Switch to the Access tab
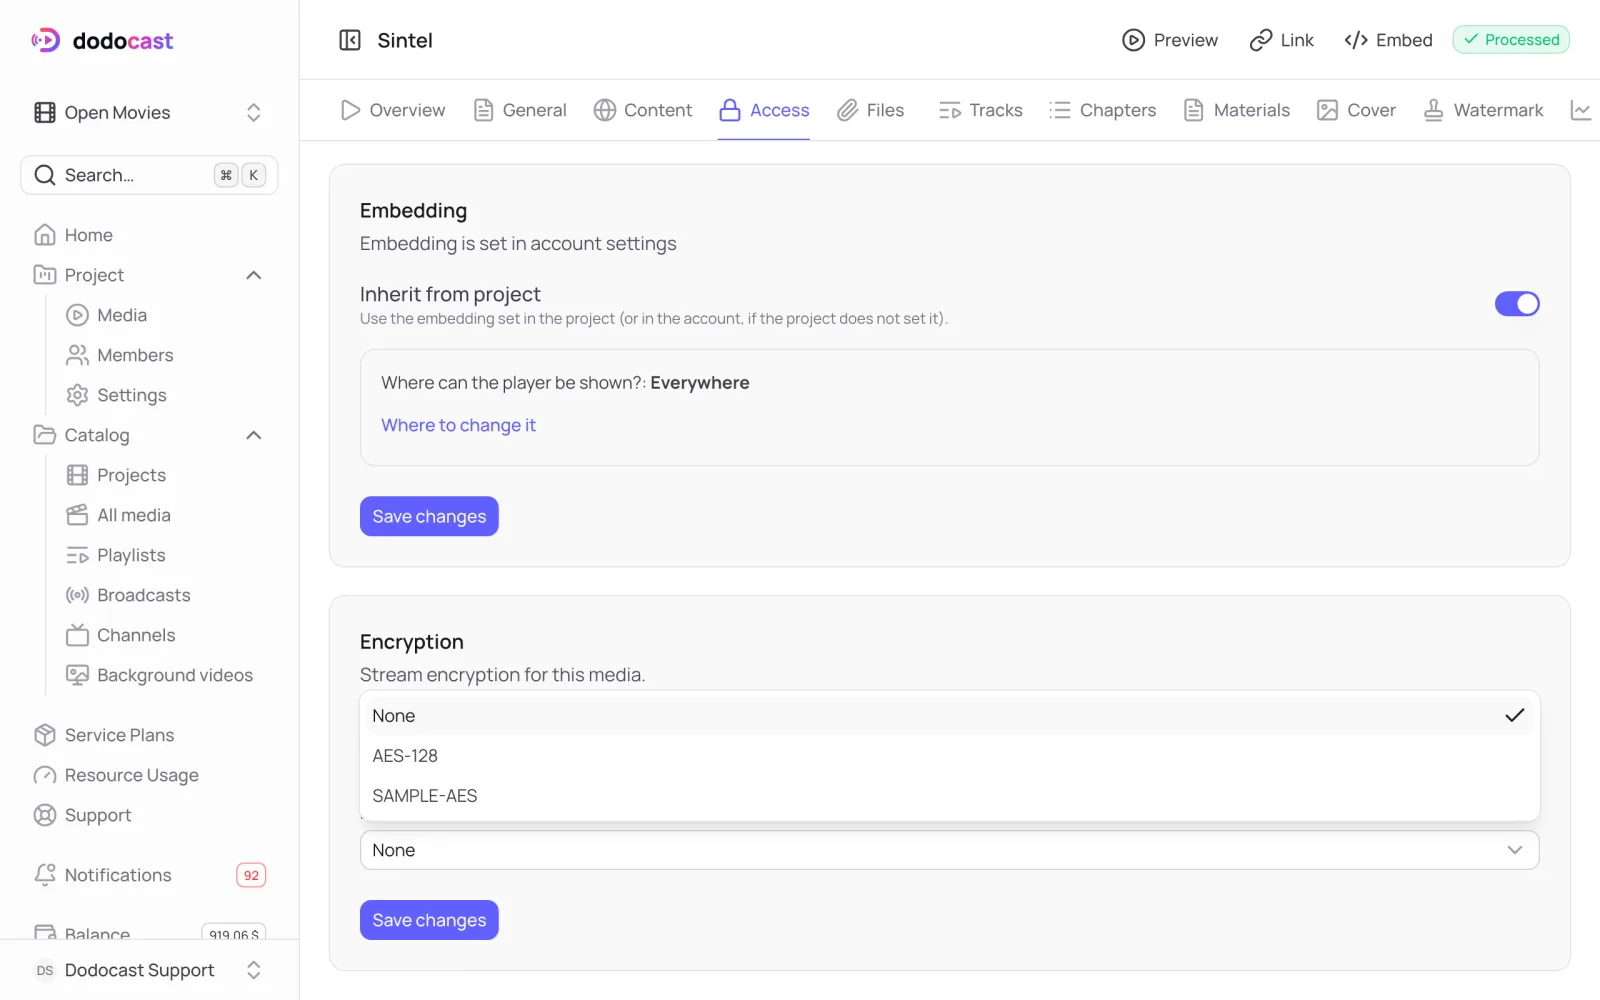The height and width of the screenshot is (1000, 1600). click(764, 110)
